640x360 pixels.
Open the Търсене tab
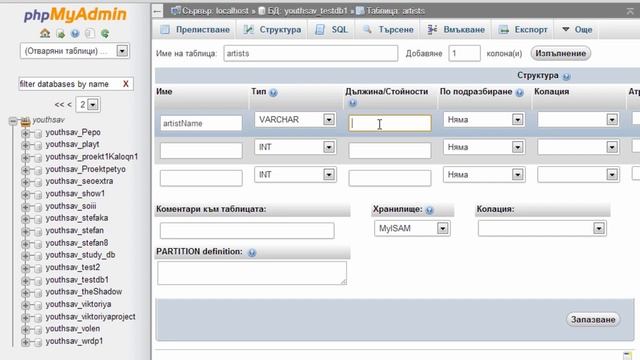click(x=388, y=29)
